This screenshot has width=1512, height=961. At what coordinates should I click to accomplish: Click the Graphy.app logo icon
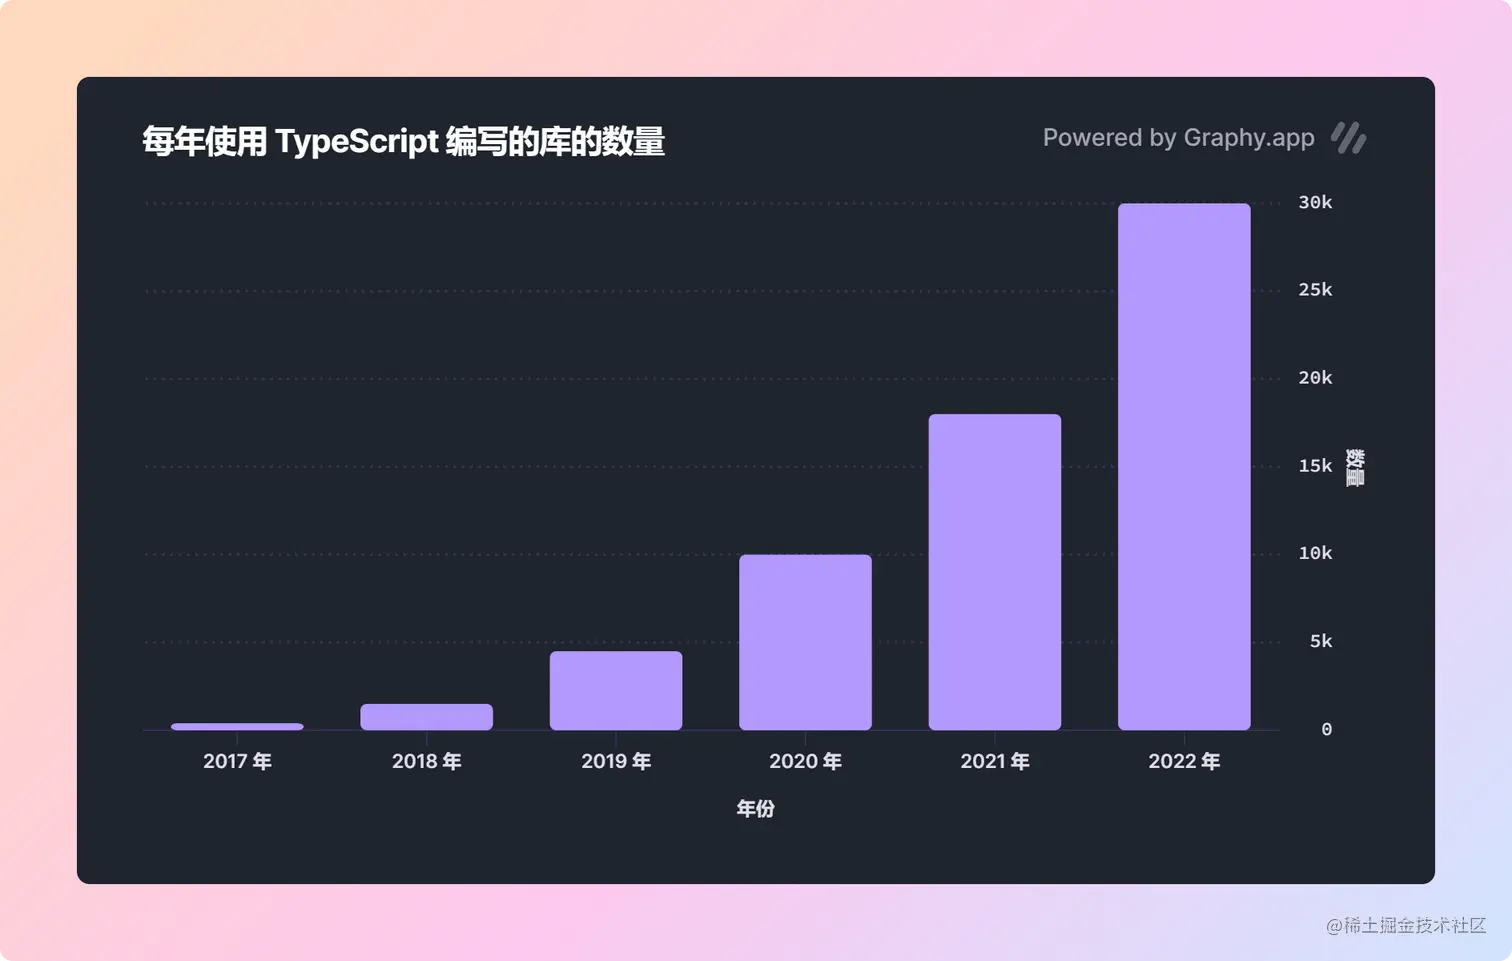coord(1349,137)
